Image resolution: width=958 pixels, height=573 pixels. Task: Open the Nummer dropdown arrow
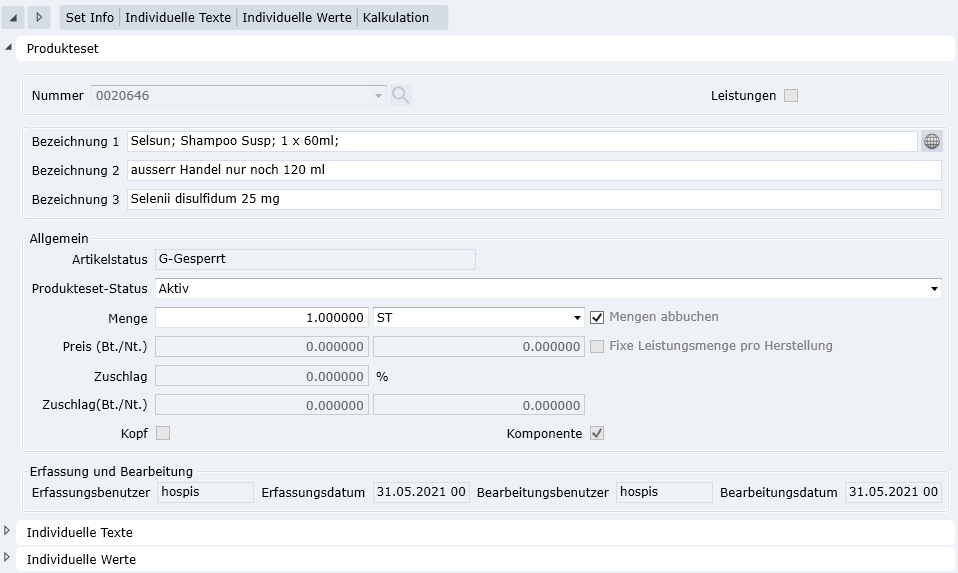point(378,96)
